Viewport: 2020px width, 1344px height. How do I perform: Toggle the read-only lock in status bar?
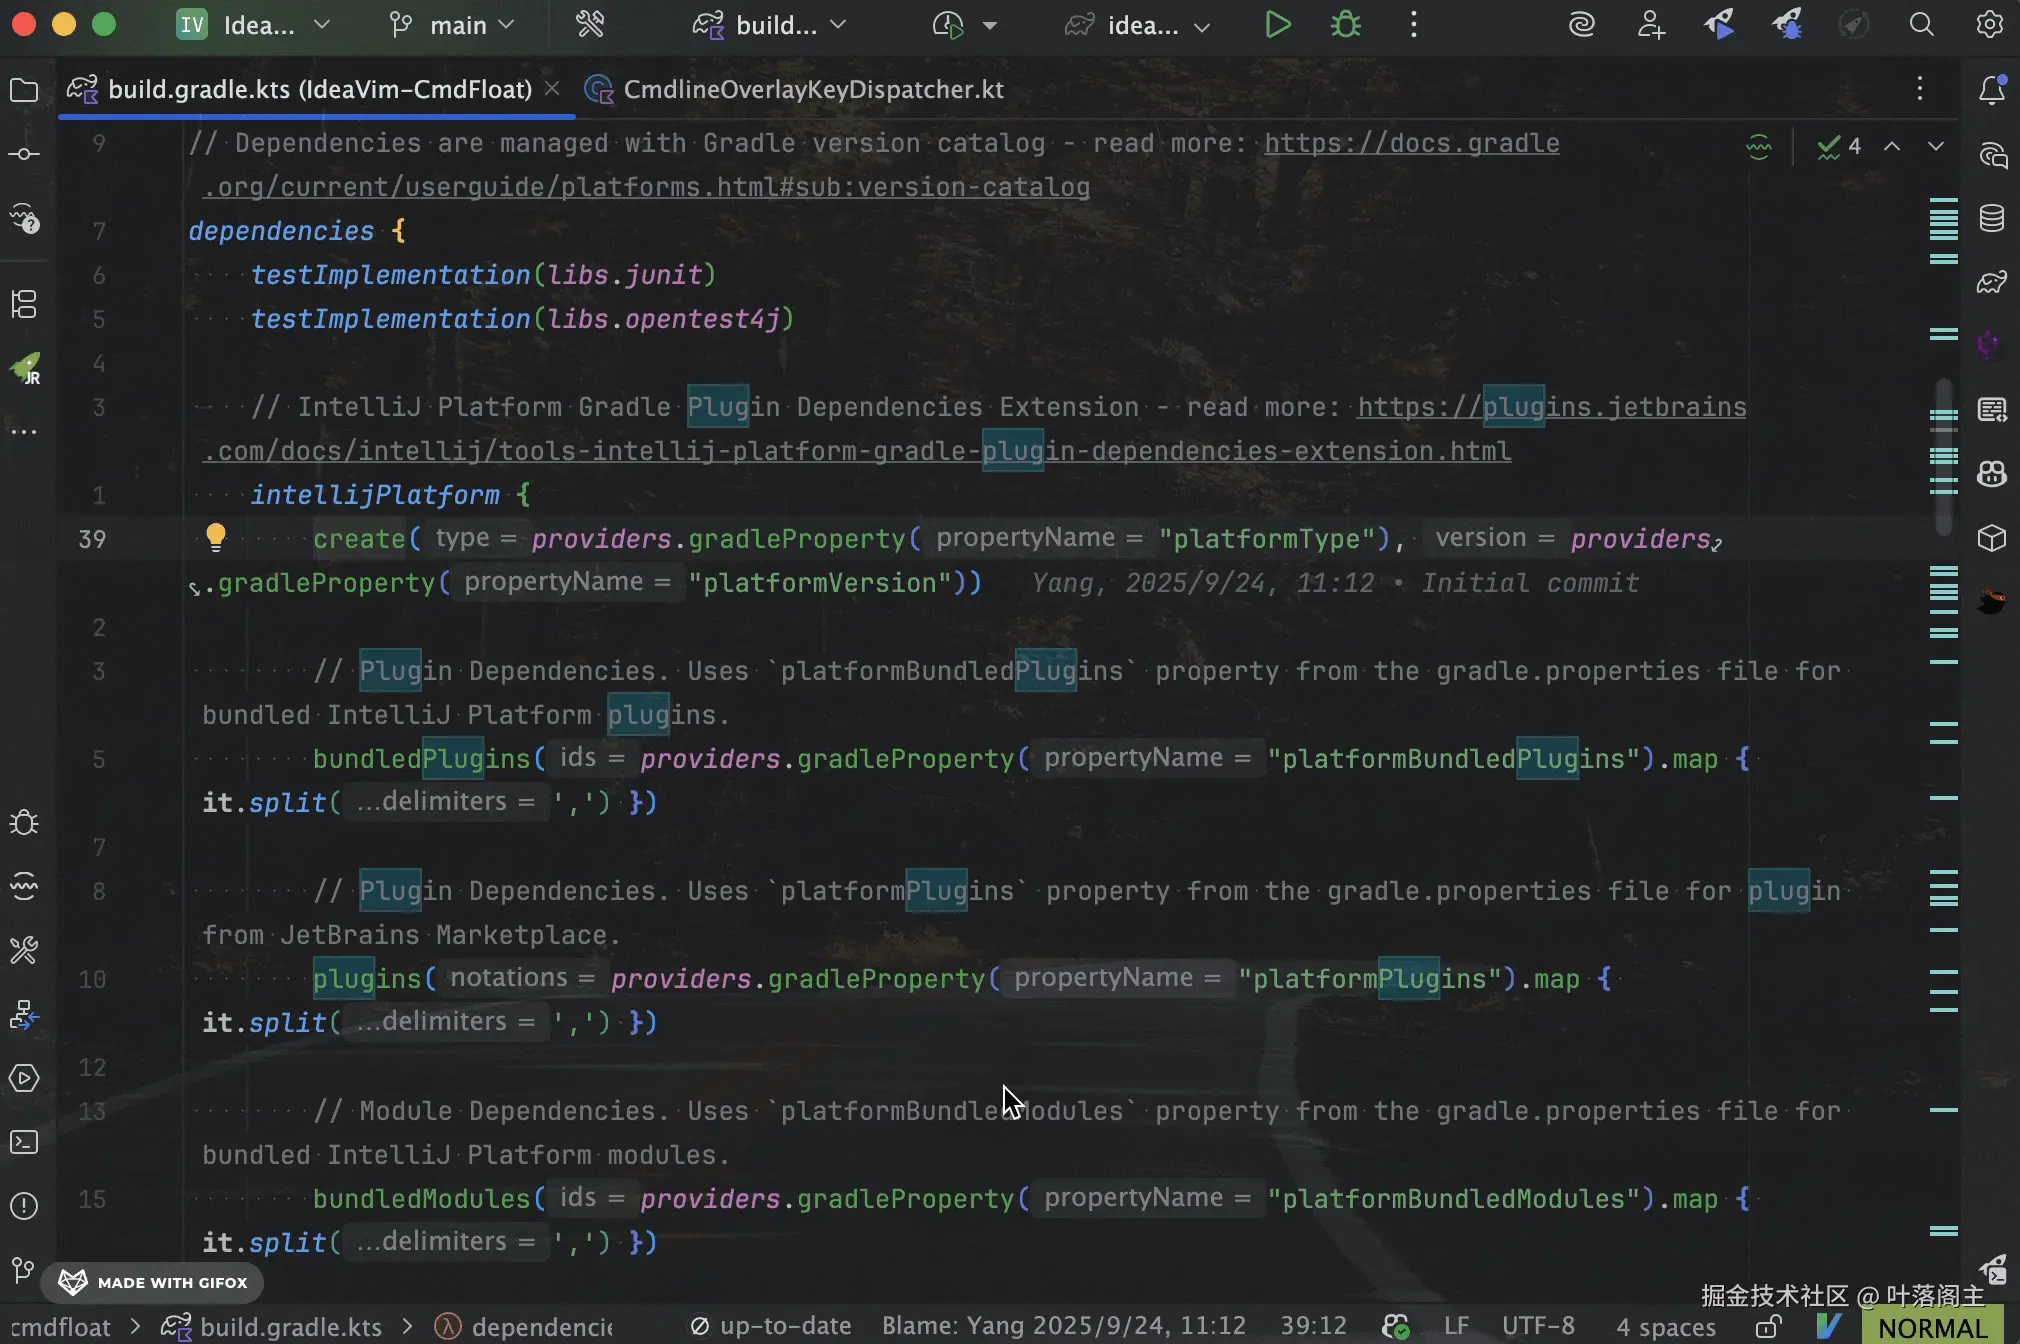pyautogui.click(x=1768, y=1326)
